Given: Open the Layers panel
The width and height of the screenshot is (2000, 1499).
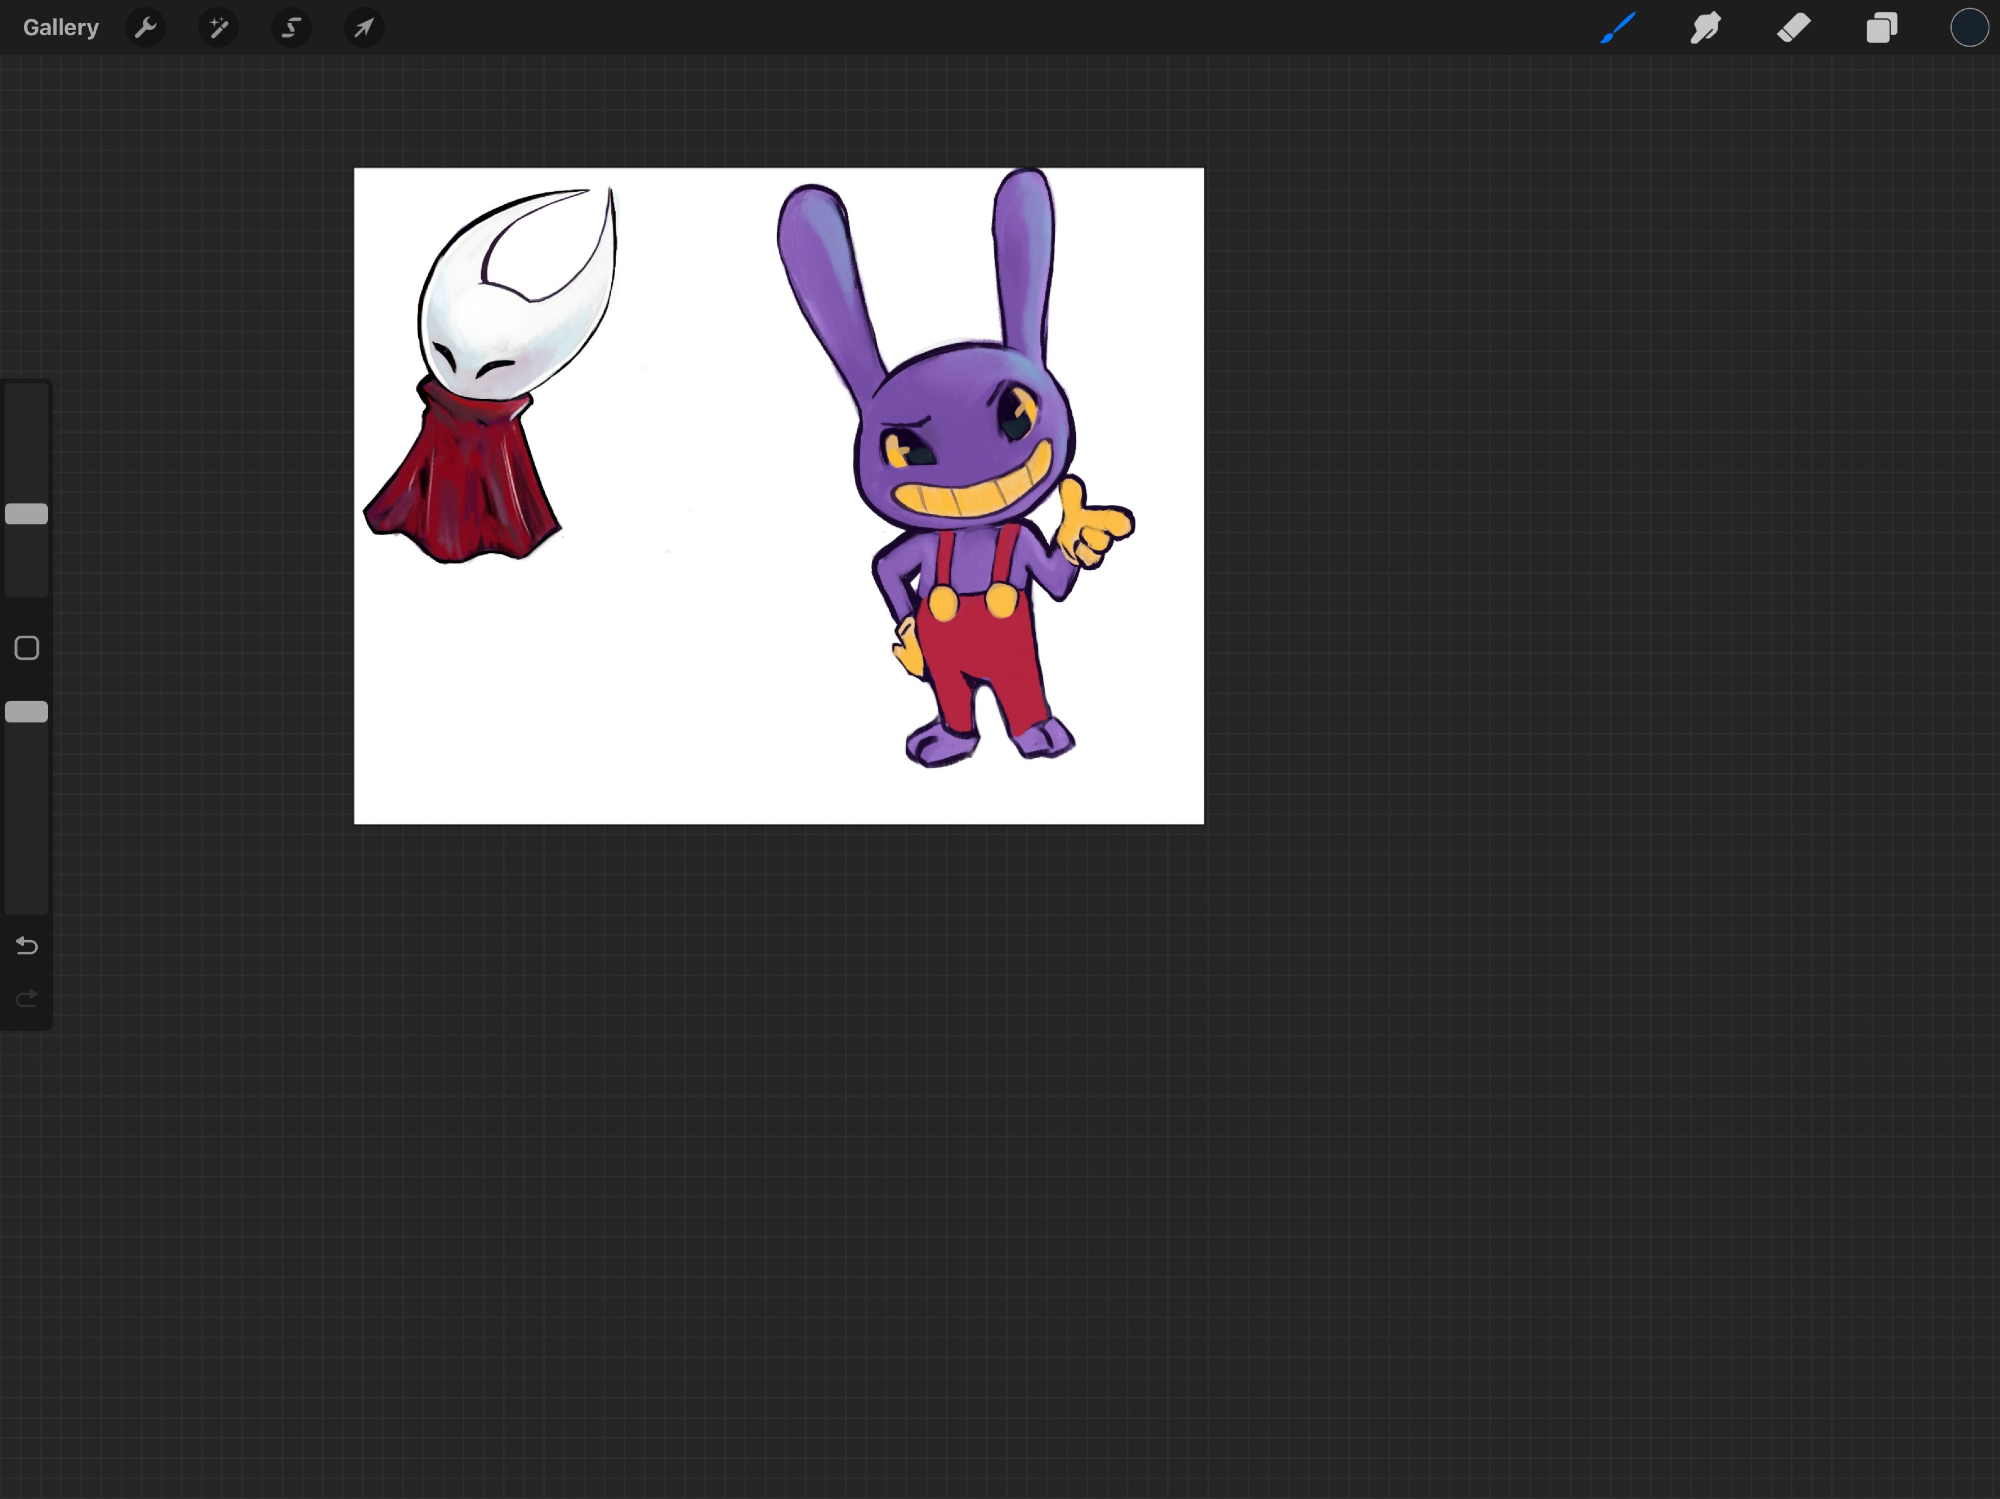Looking at the screenshot, I should point(1881,28).
